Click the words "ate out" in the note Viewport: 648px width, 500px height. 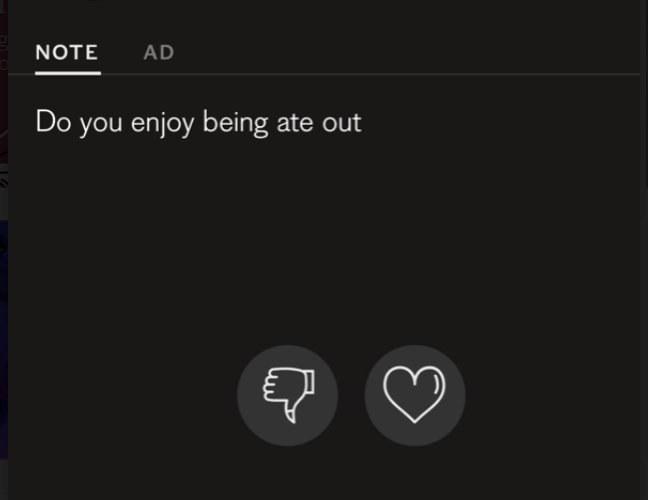pos(319,123)
